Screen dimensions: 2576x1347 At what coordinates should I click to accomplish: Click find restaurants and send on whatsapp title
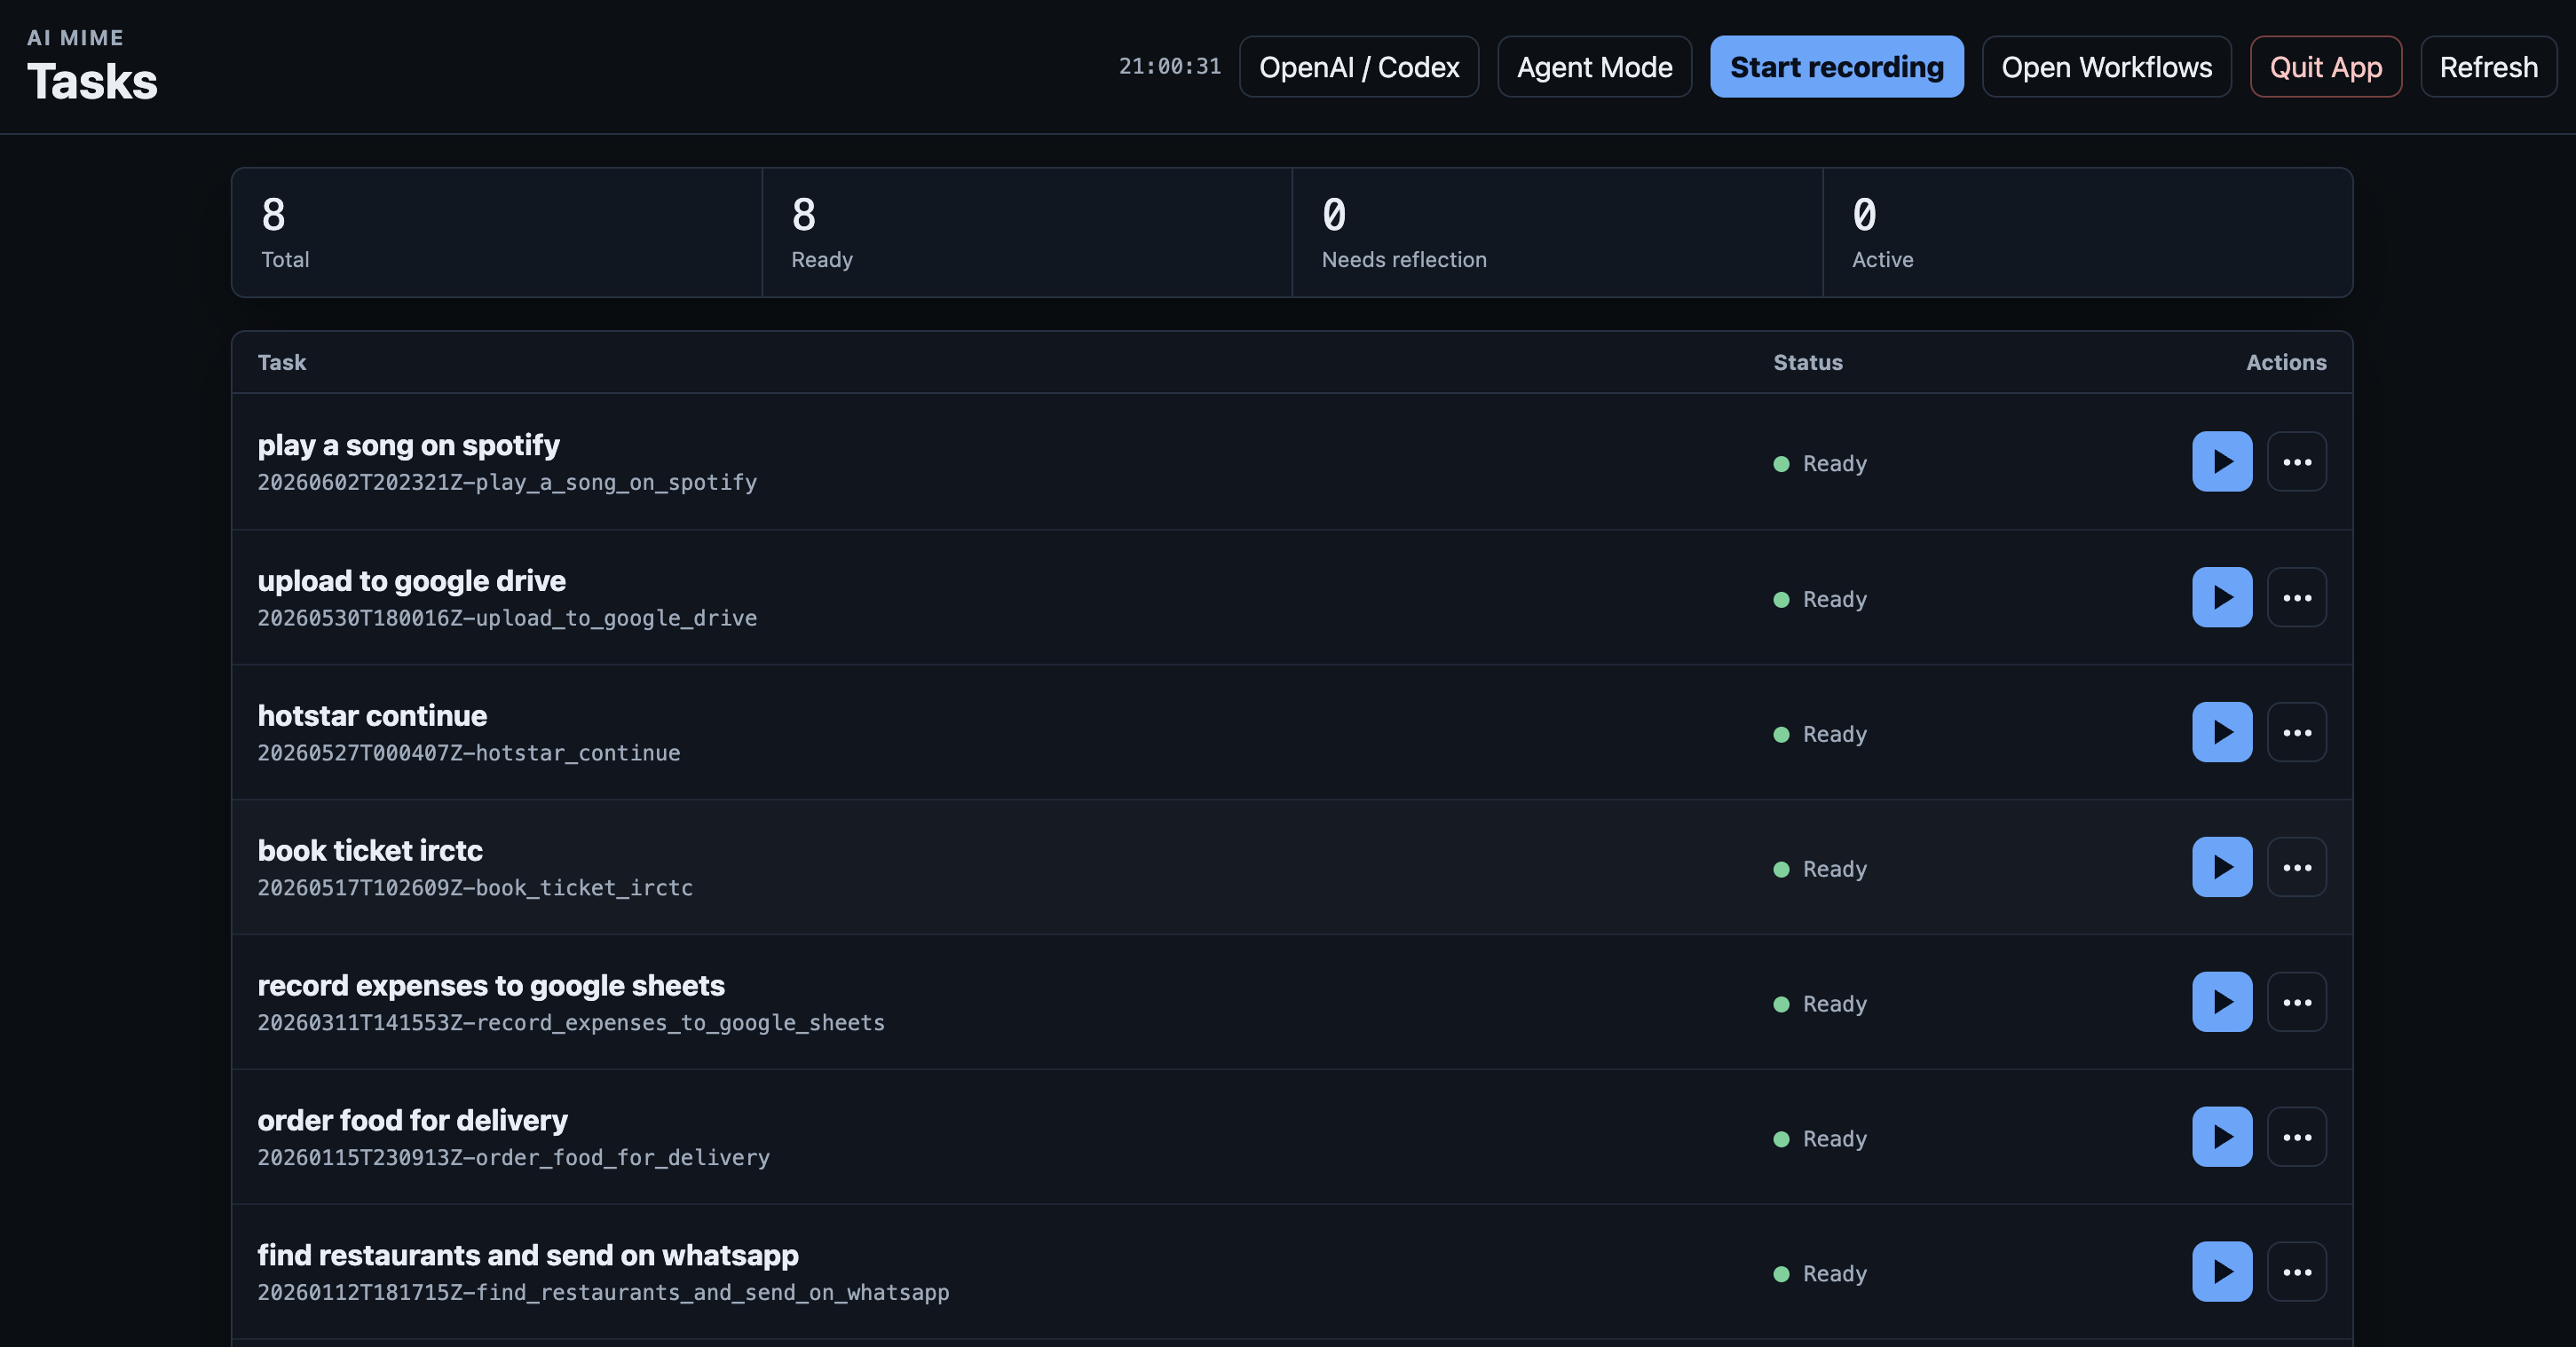(528, 1256)
